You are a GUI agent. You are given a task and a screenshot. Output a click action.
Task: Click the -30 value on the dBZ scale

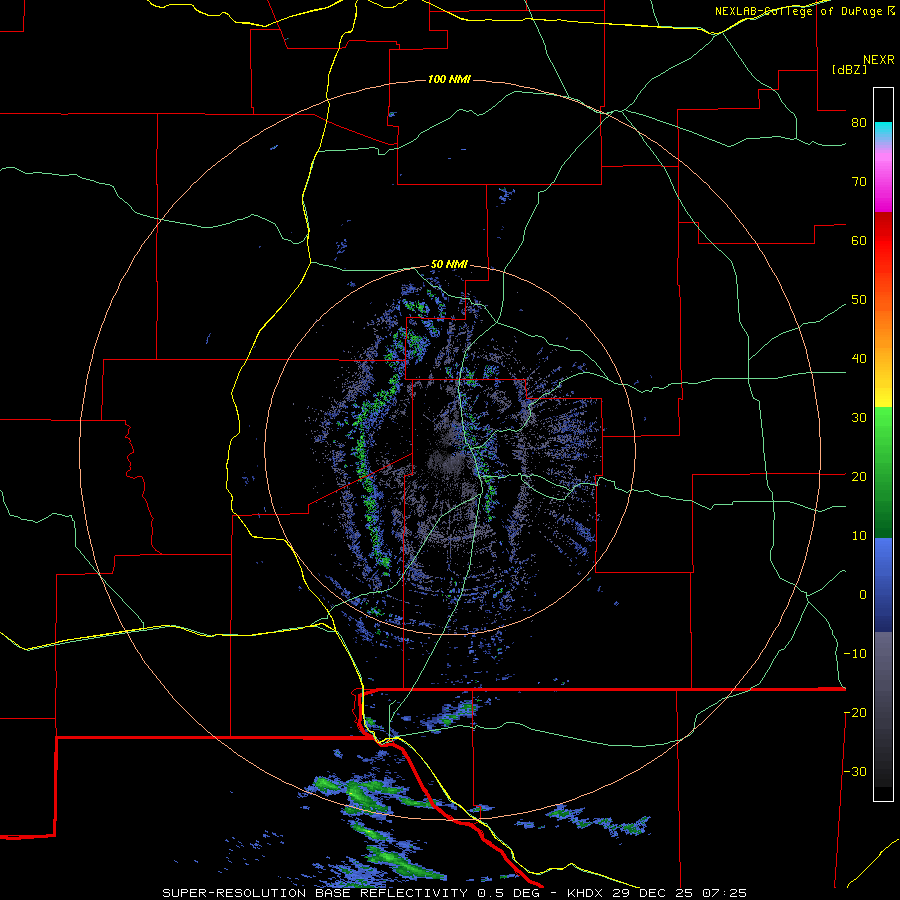(855, 771)
